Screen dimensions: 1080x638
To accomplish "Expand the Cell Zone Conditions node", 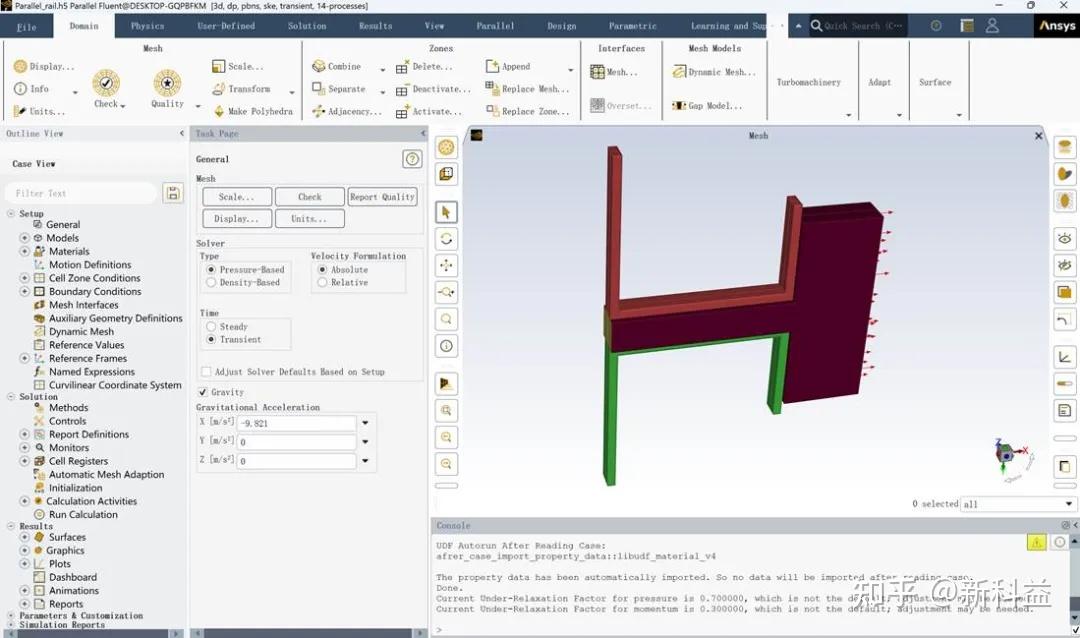I will [x=25, y=278].
